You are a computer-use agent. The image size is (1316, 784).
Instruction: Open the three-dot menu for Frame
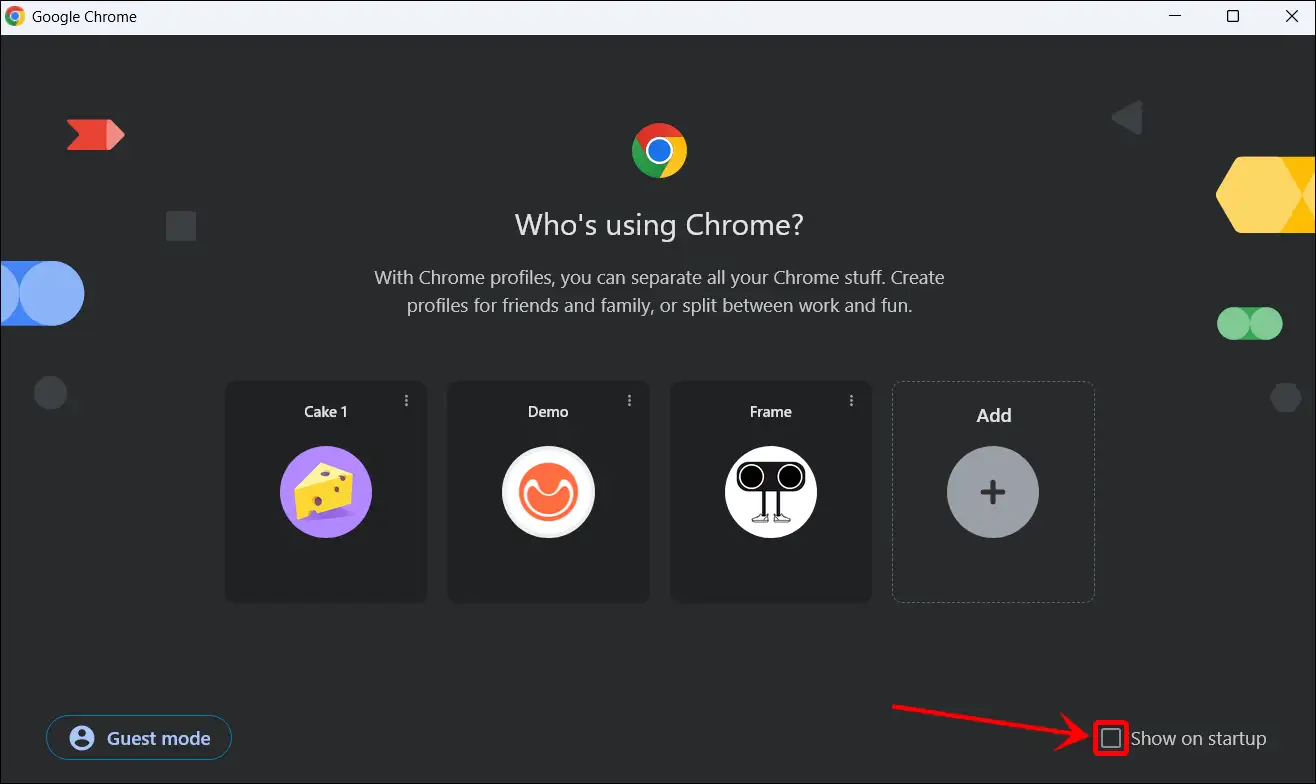(851, 401)
